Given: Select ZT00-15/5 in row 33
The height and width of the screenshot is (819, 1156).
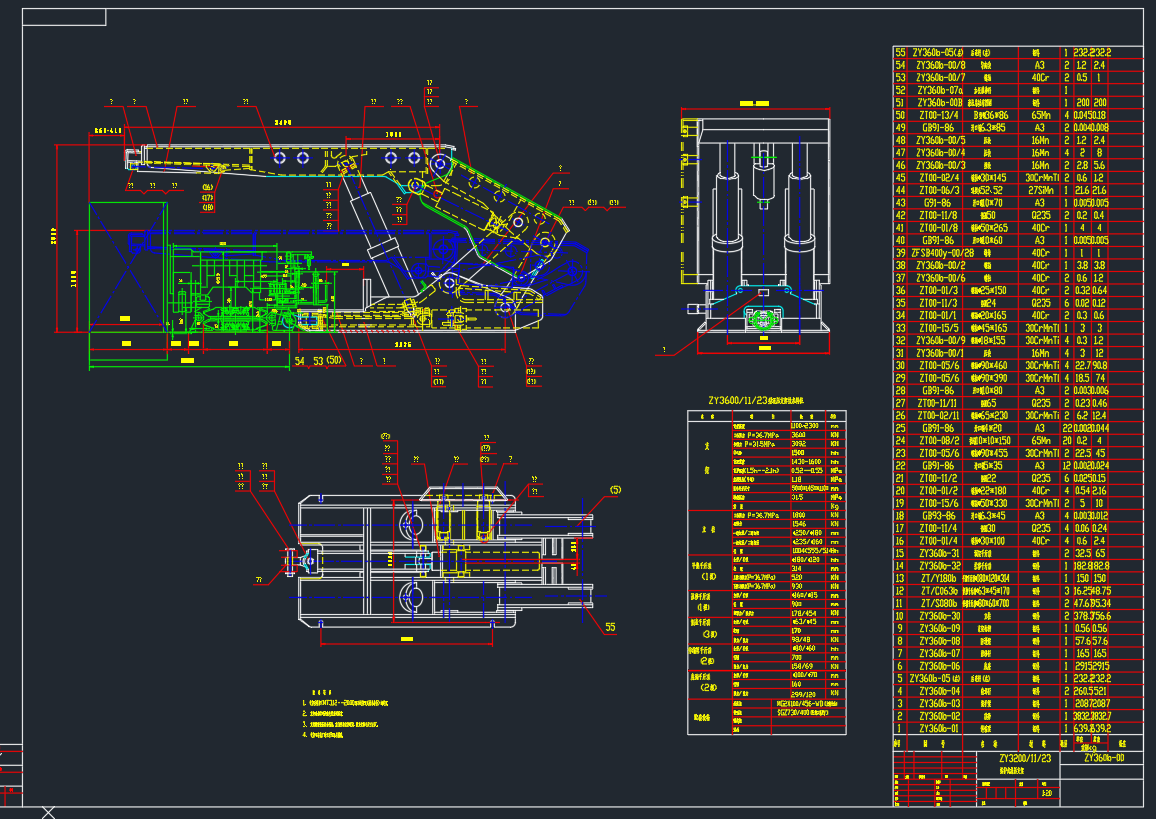Looking at the screenshot, I should [939, 329].
